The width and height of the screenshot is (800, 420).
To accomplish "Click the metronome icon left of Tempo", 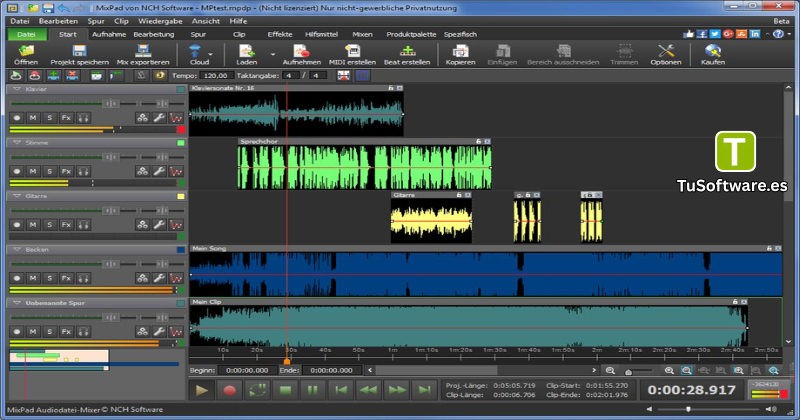I will coord(141,76).
